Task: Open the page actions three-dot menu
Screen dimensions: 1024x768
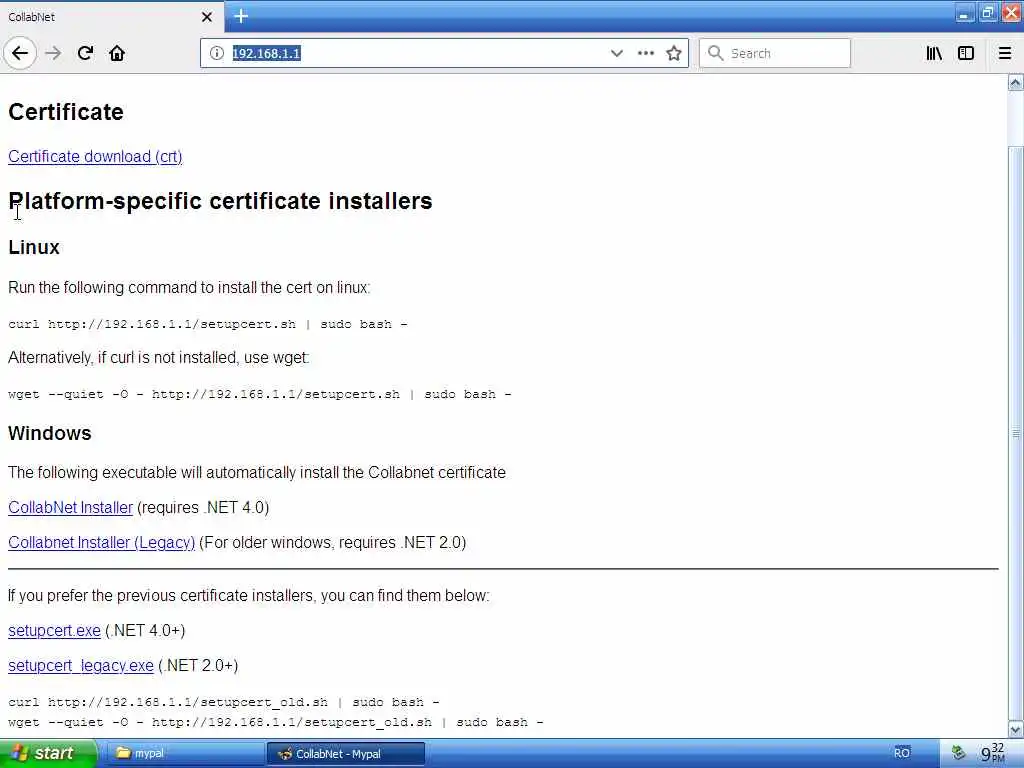Action: point(646,53)
